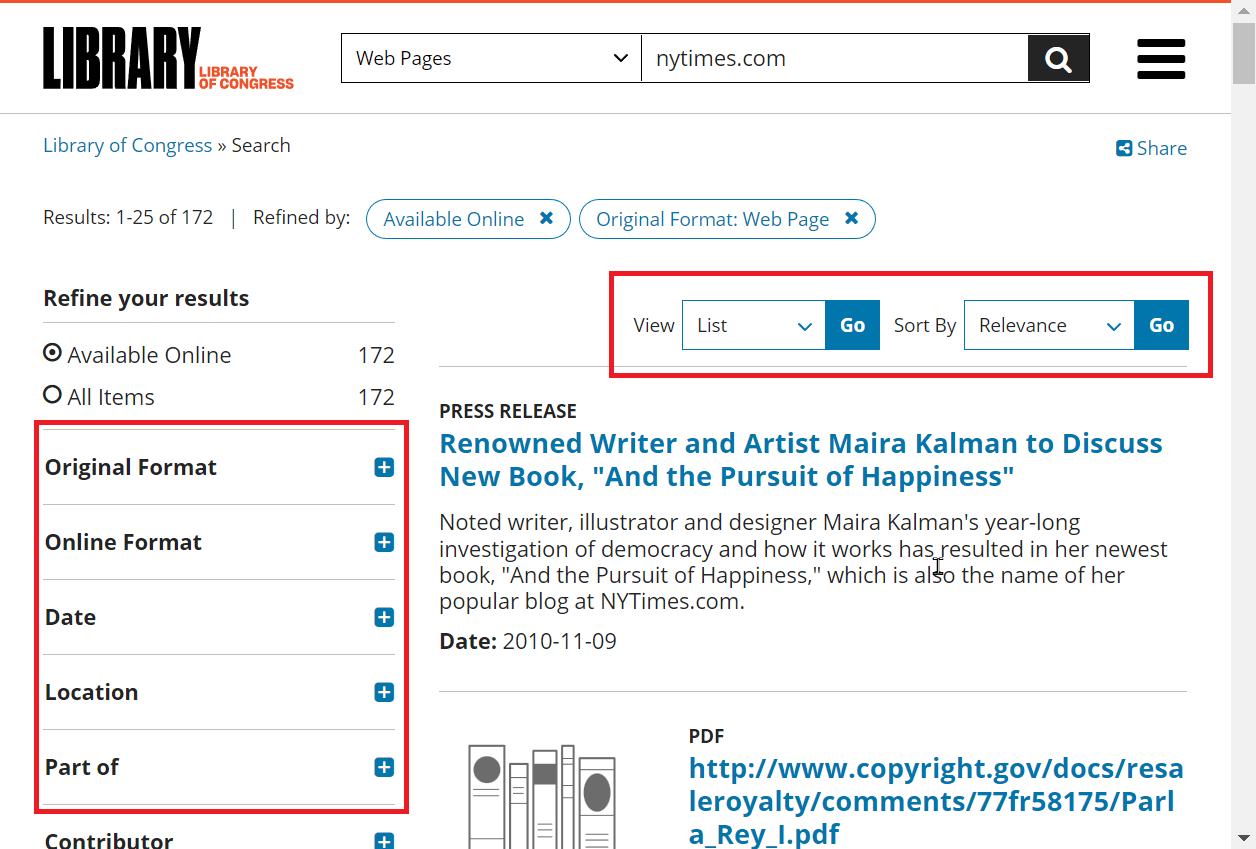Open the copyright.gov Parla_Rey_I.pdf link
1256x849 pixels.
[x=936, y=801]
